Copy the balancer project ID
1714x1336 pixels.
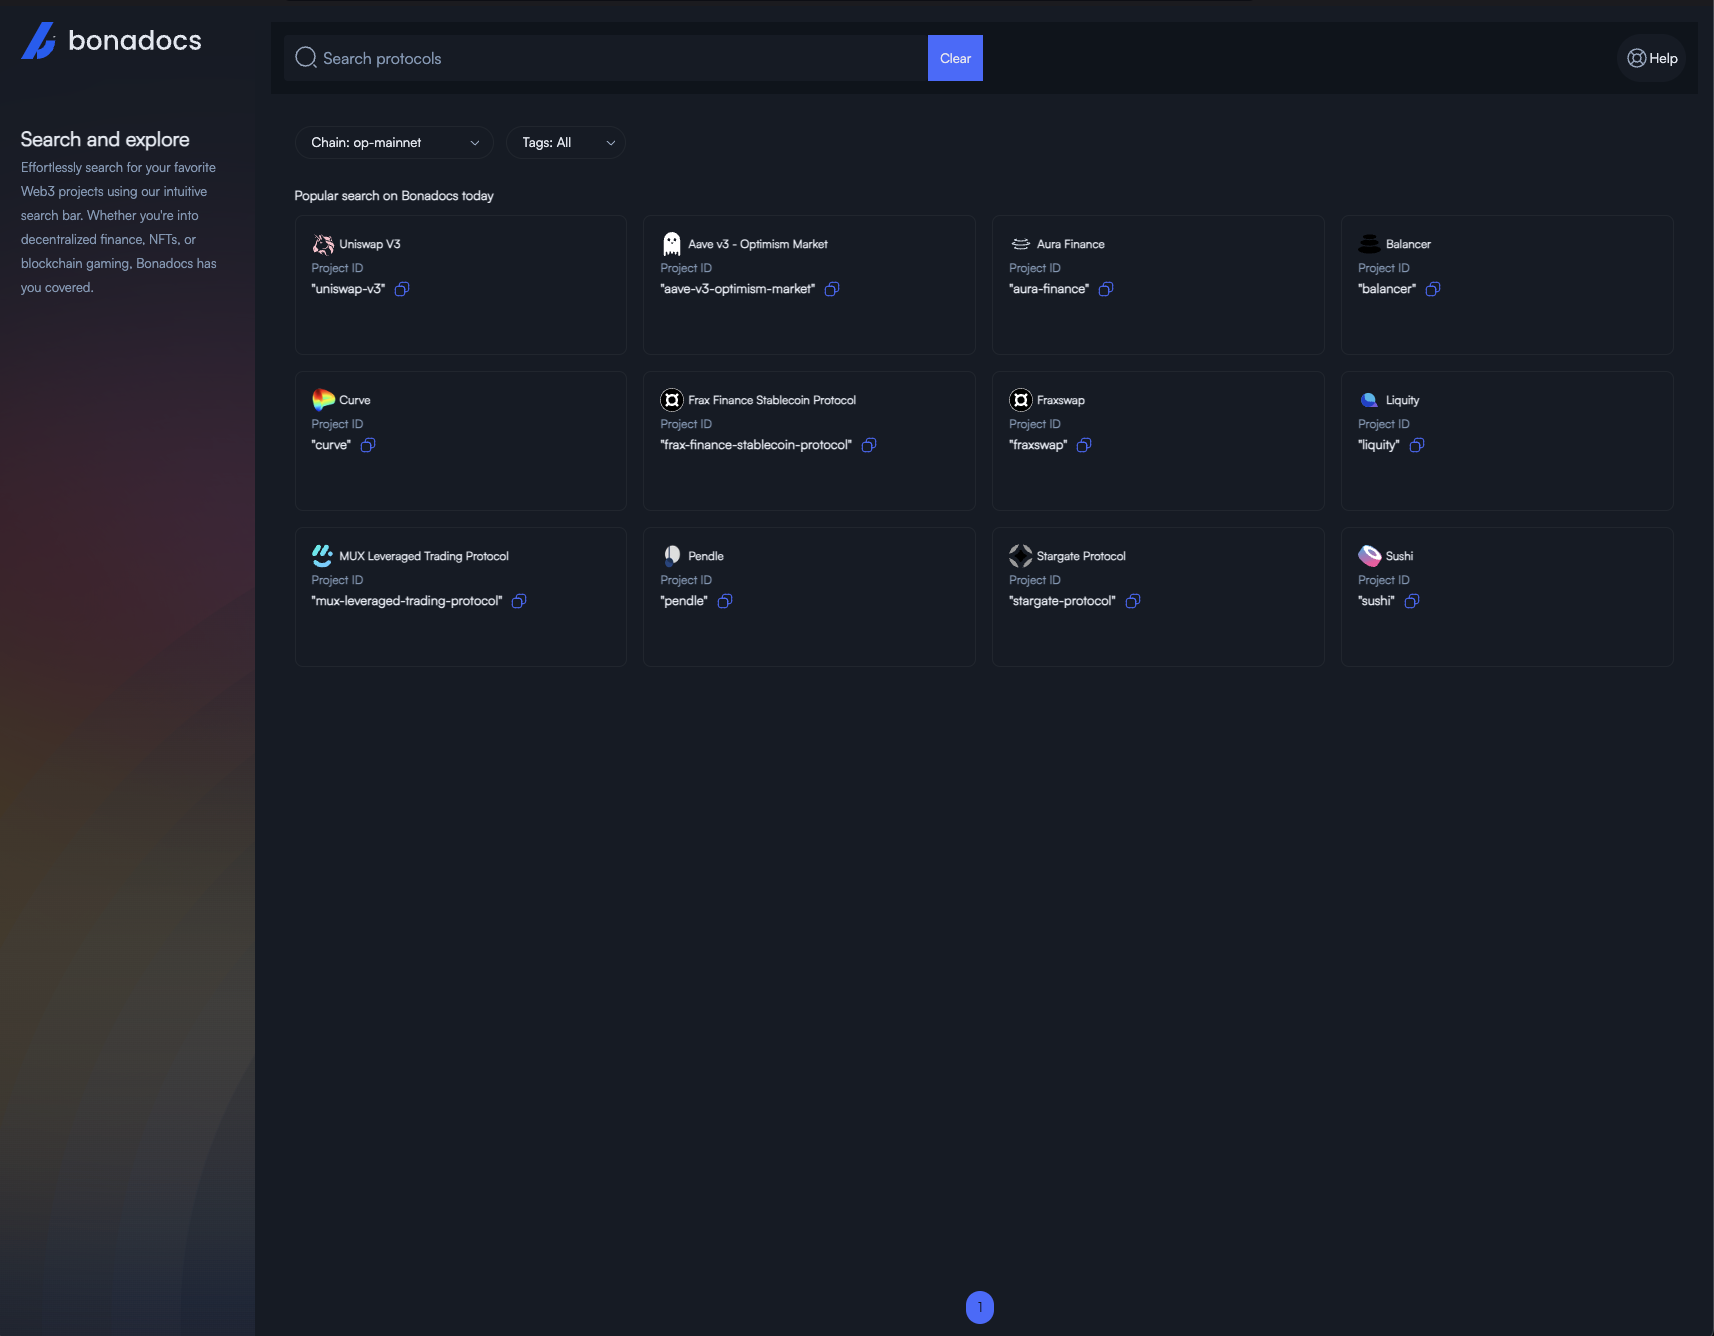pos(1433,289)
